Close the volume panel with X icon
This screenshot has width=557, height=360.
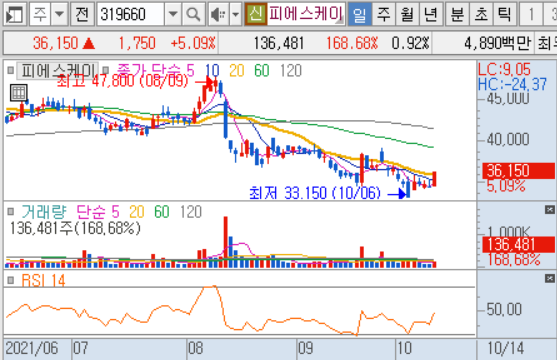549,210
